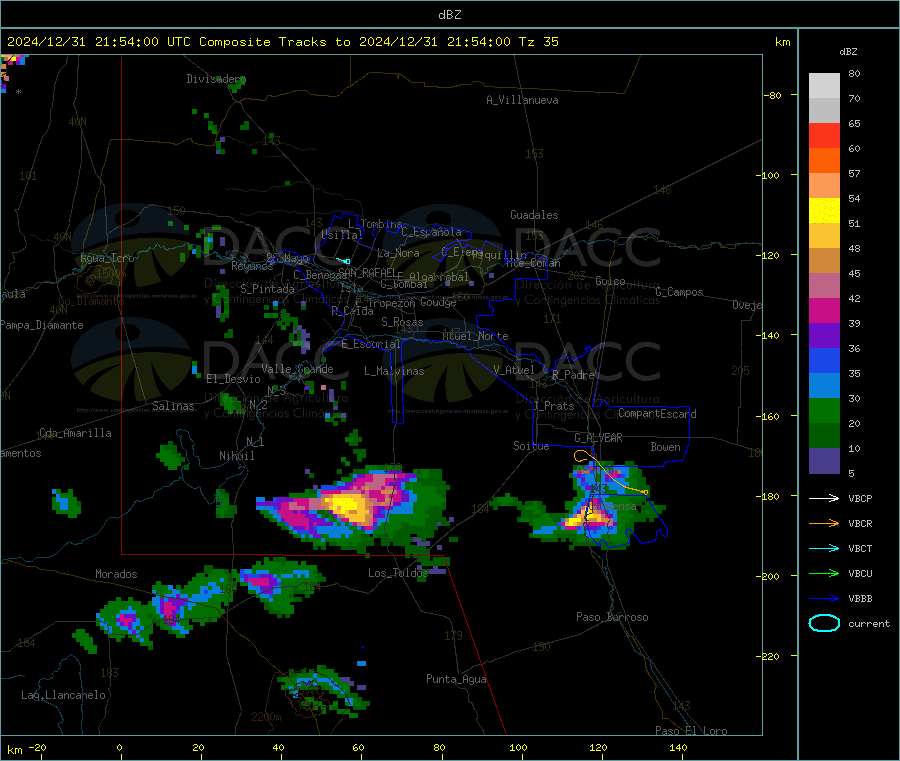Click the orange storm track loop near G_ALVEAR
The width and height of the screenshot is (900, 761).
click(581, 456)
